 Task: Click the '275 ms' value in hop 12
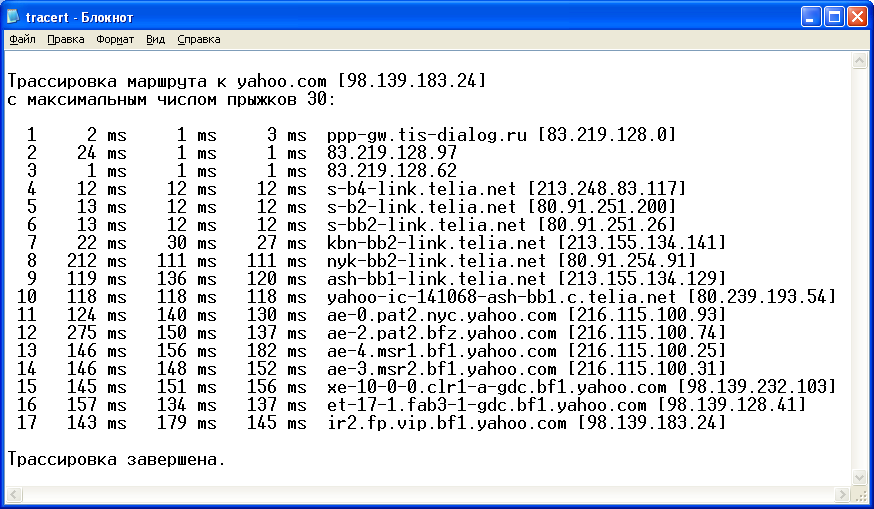pyautogui.click(x=96, y=333)
